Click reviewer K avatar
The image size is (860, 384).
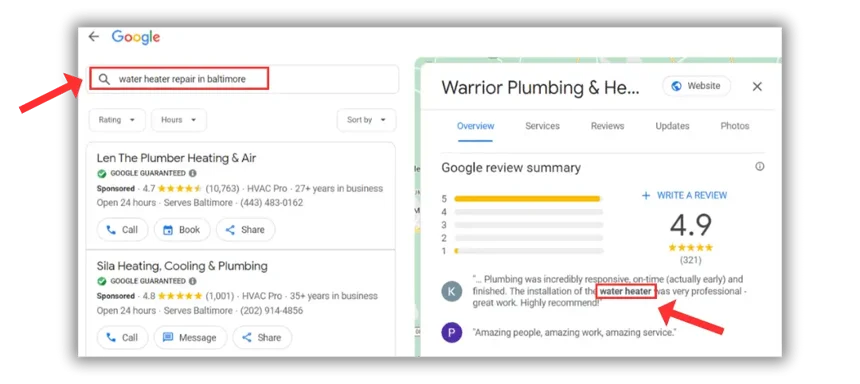pos(452,291)
